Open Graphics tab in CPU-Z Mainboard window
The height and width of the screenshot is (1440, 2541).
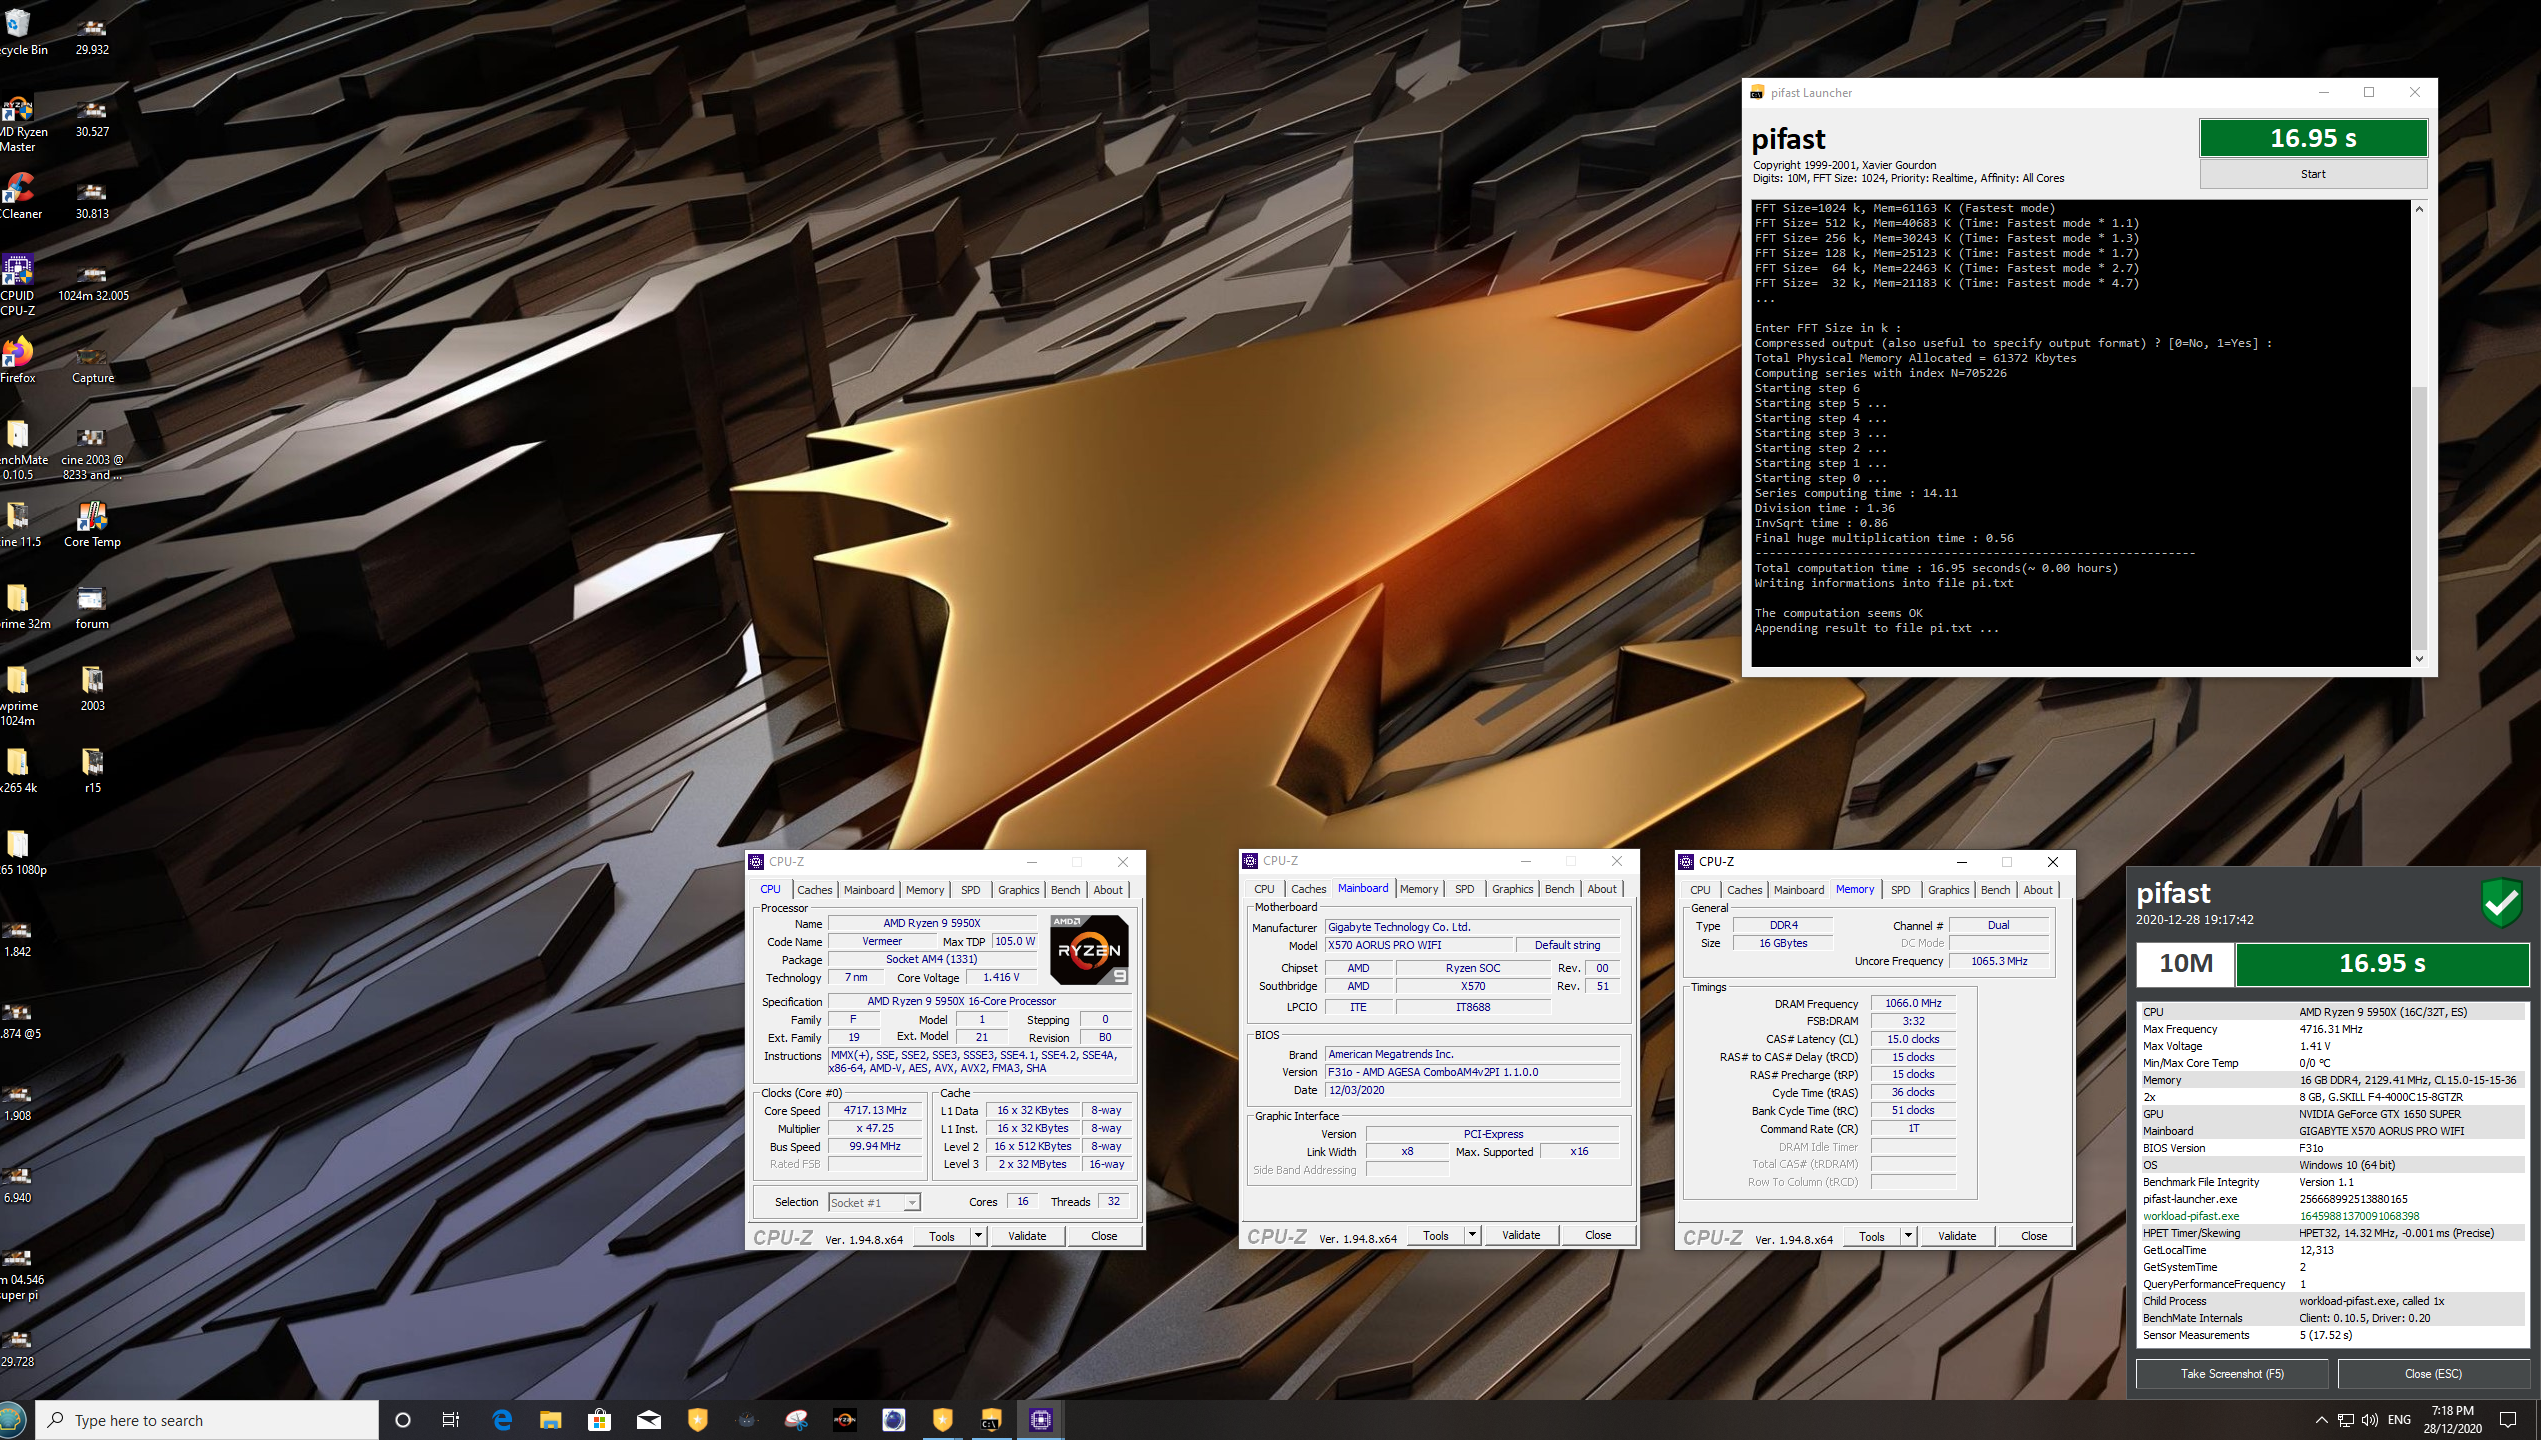click(1512, 889)
